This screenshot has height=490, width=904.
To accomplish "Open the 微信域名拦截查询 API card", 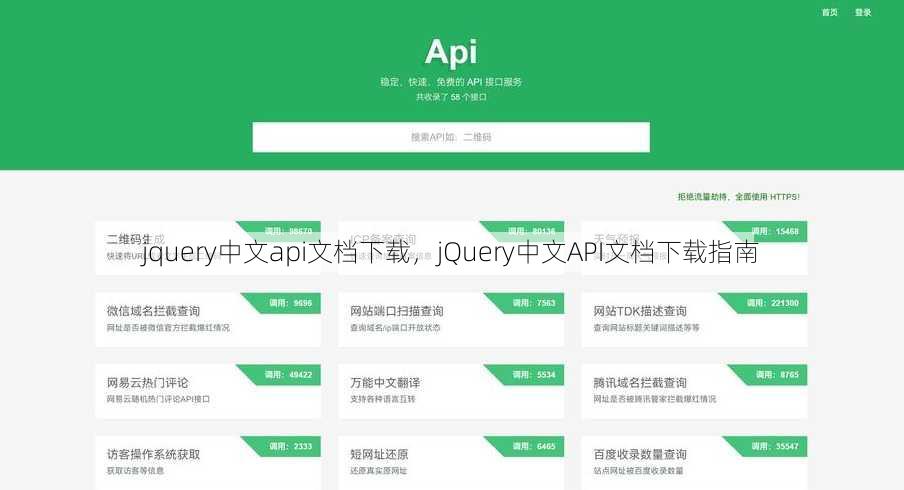I will [x=208, y=319].
